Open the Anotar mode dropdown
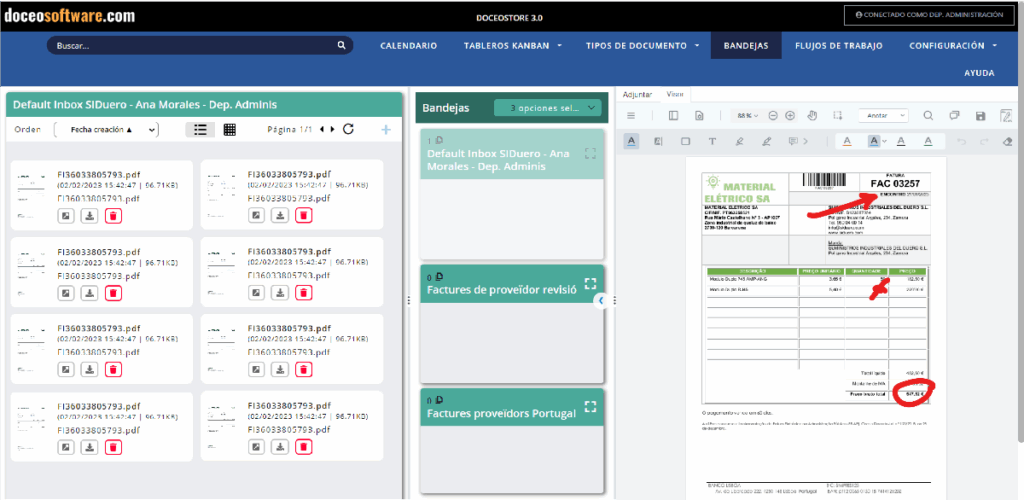This screenshot has height=500, width=1024. click(883, 116)
